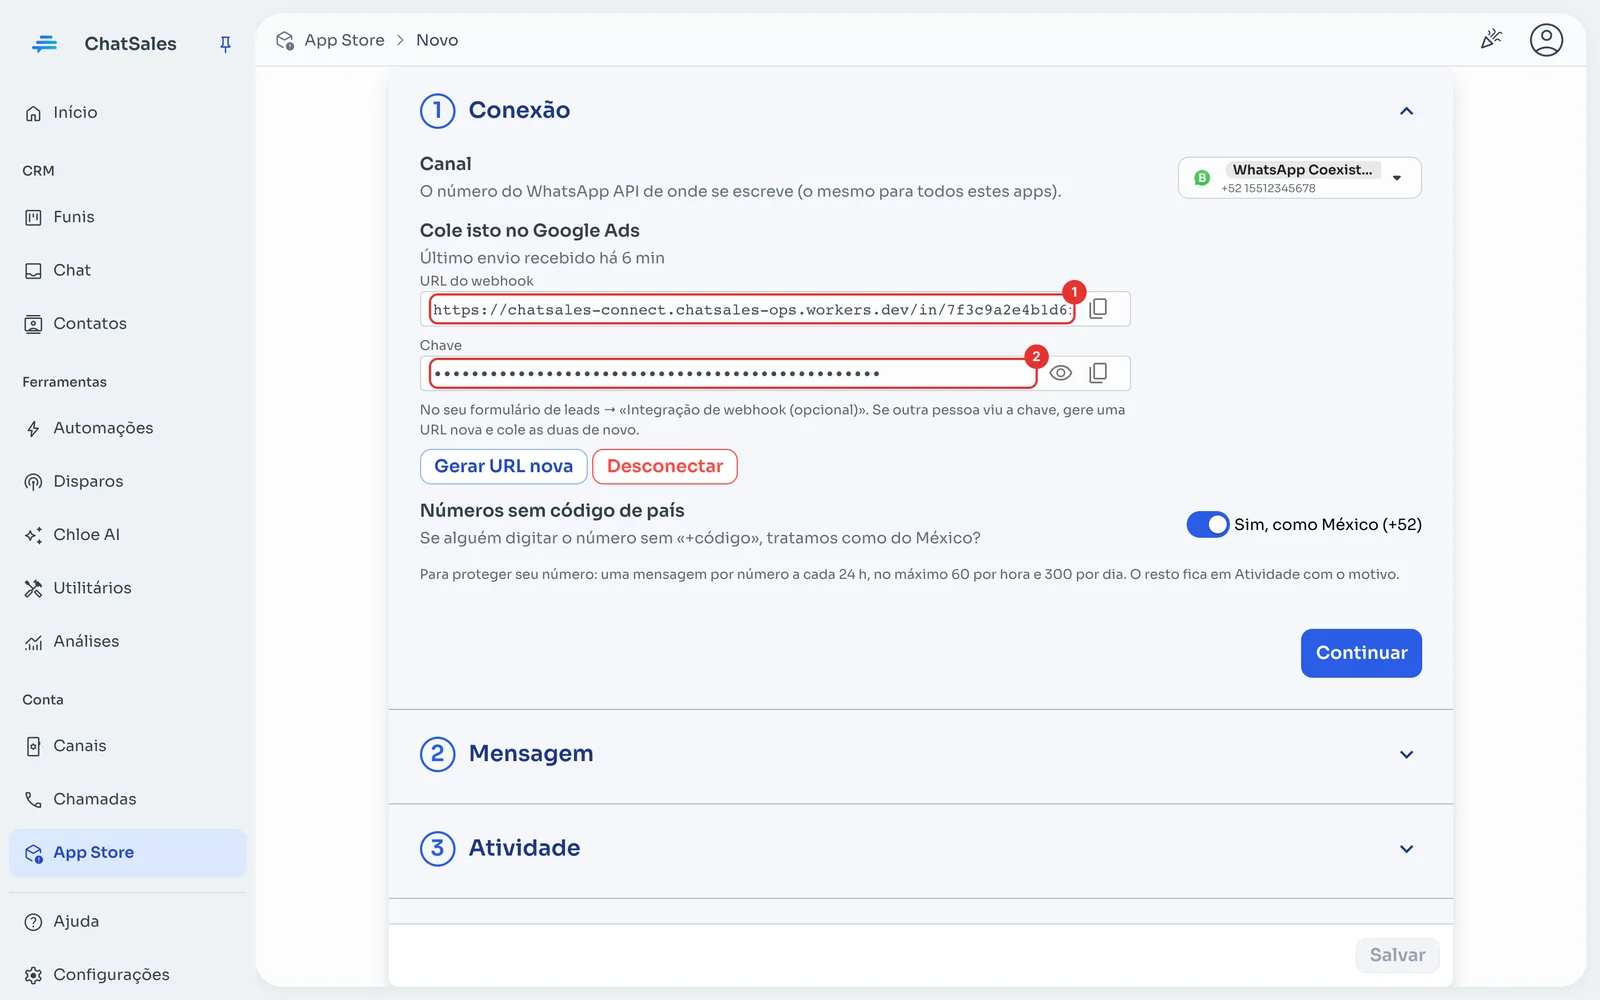Copy the webhook URL
The width and height of the screenshot is (1600, 1000).
point(1098,309)
